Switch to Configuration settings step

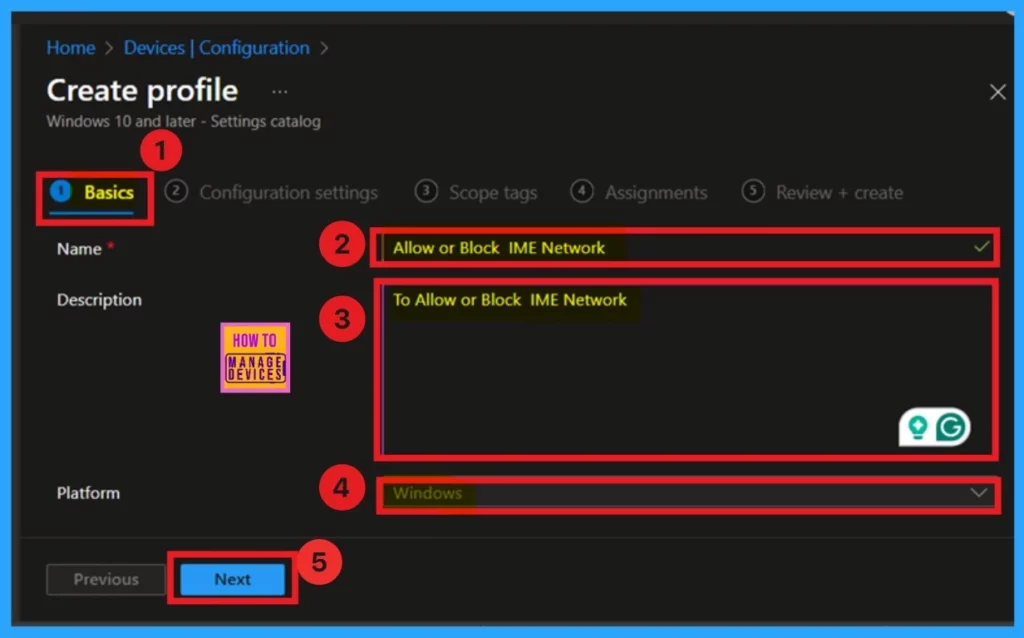pyautogui.click(x=271, y=193)
